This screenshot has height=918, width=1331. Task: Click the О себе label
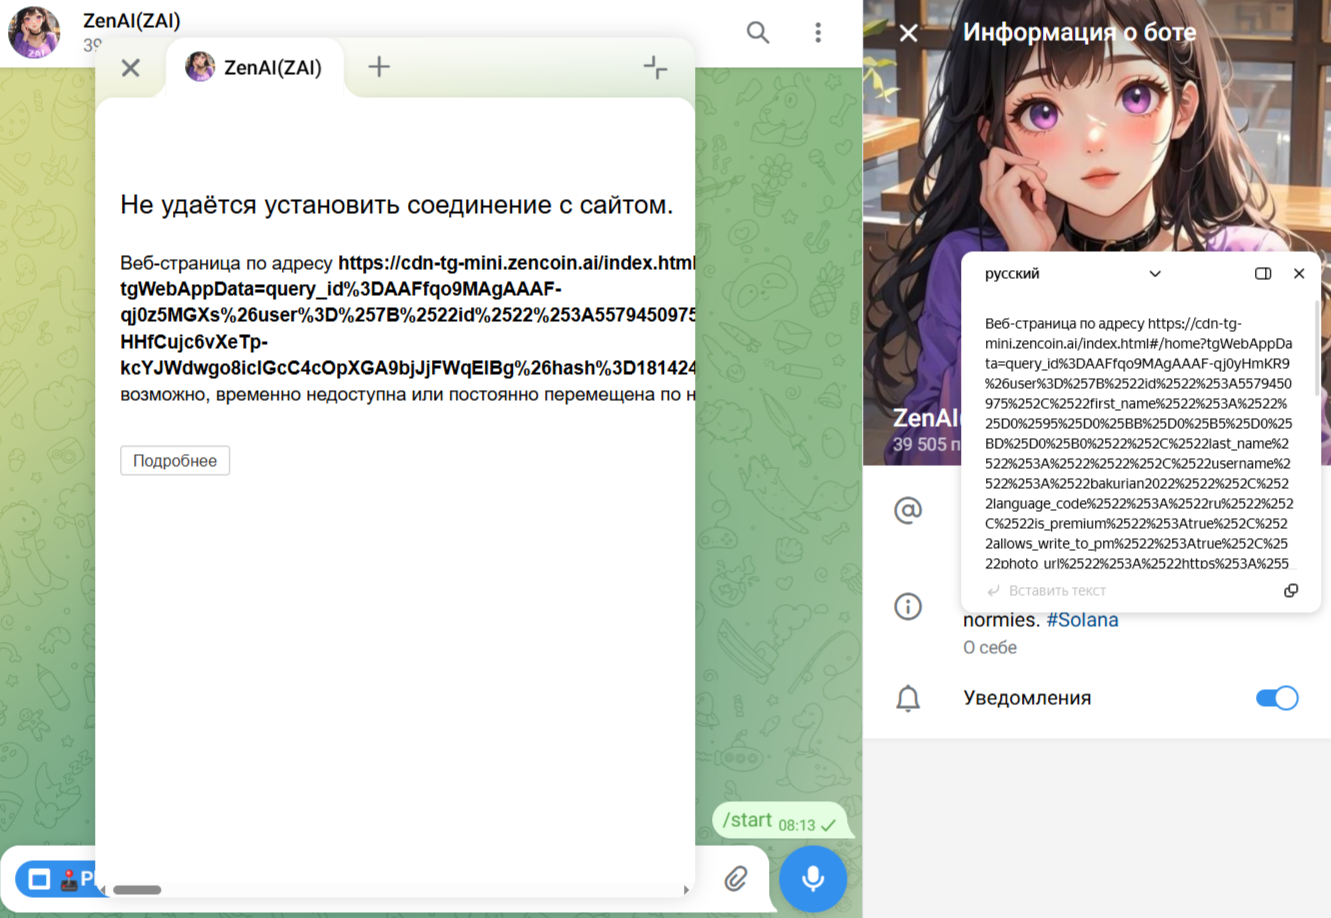pyautogui.click(x=990, y=648)
